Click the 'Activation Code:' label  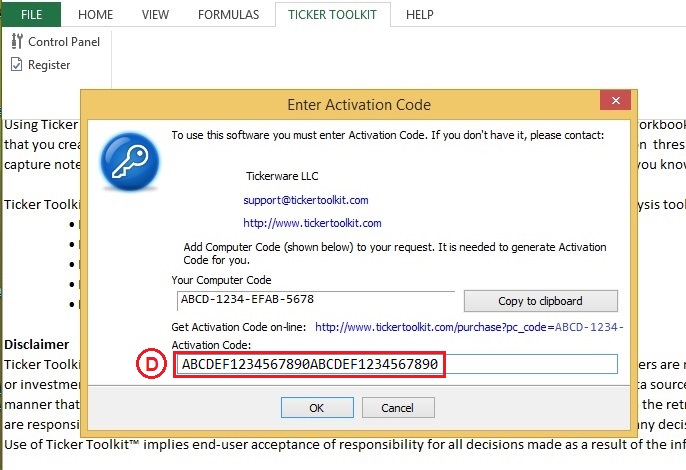tap(211, 345)
